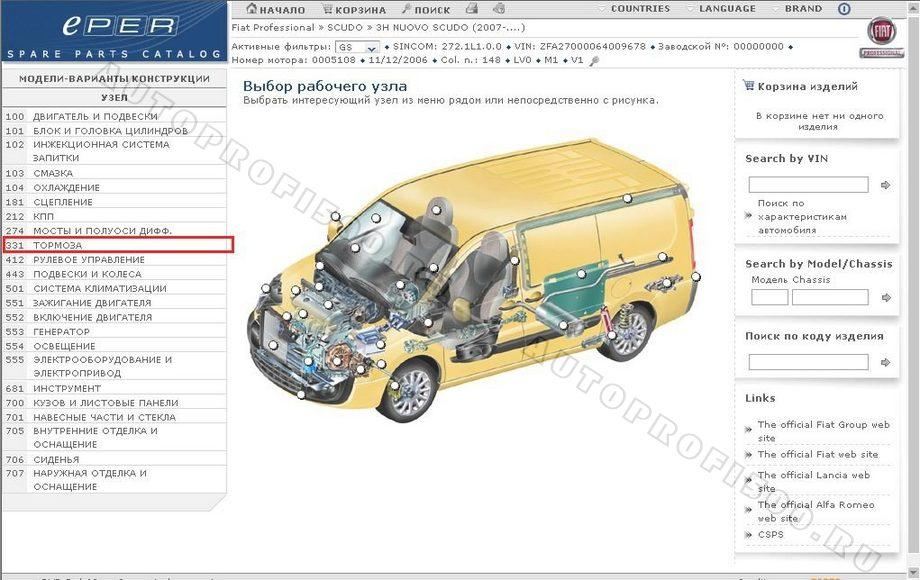The height and width of the screenshot is (580, 920).
Task: Click hotspot dot on the green sliding door
Action: coord(581,274)
